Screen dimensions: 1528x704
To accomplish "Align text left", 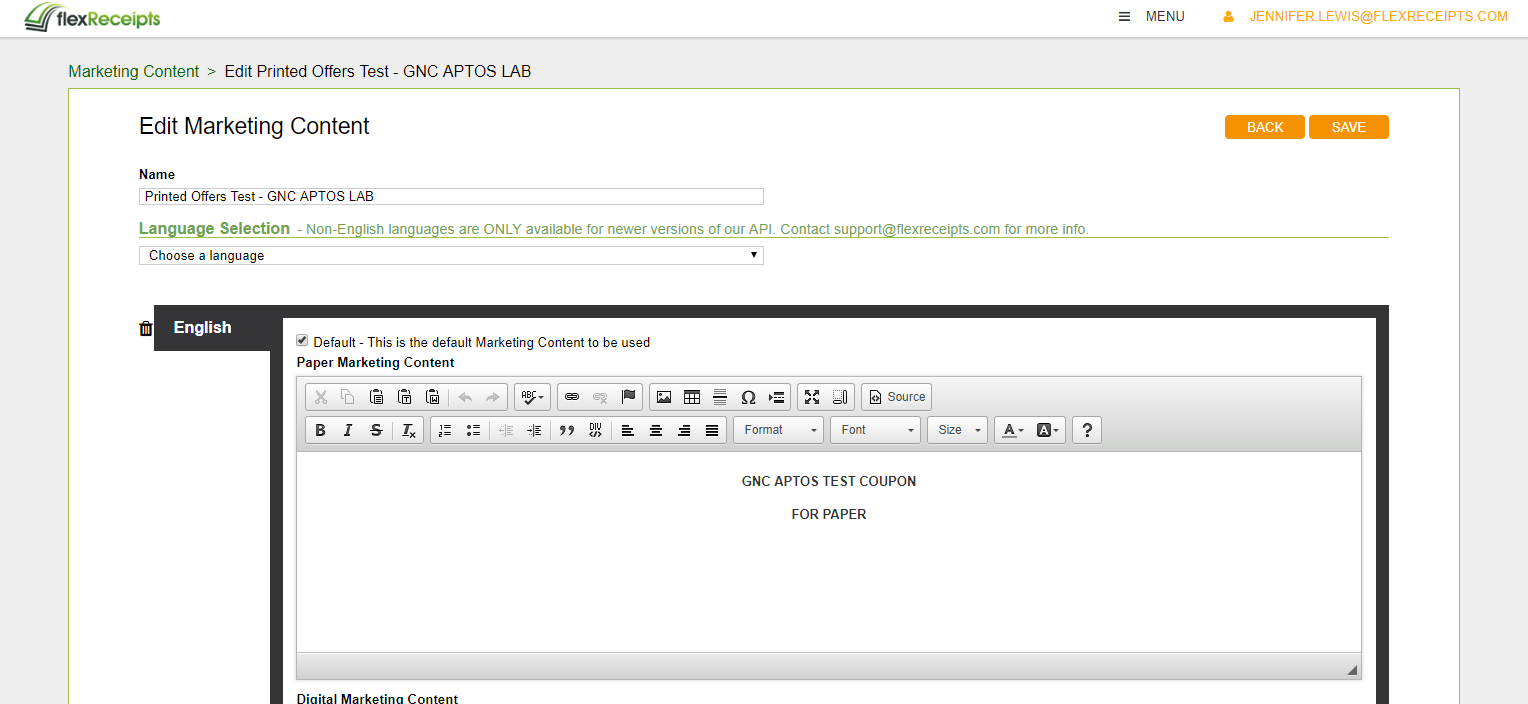I will (x=628, y=430).
